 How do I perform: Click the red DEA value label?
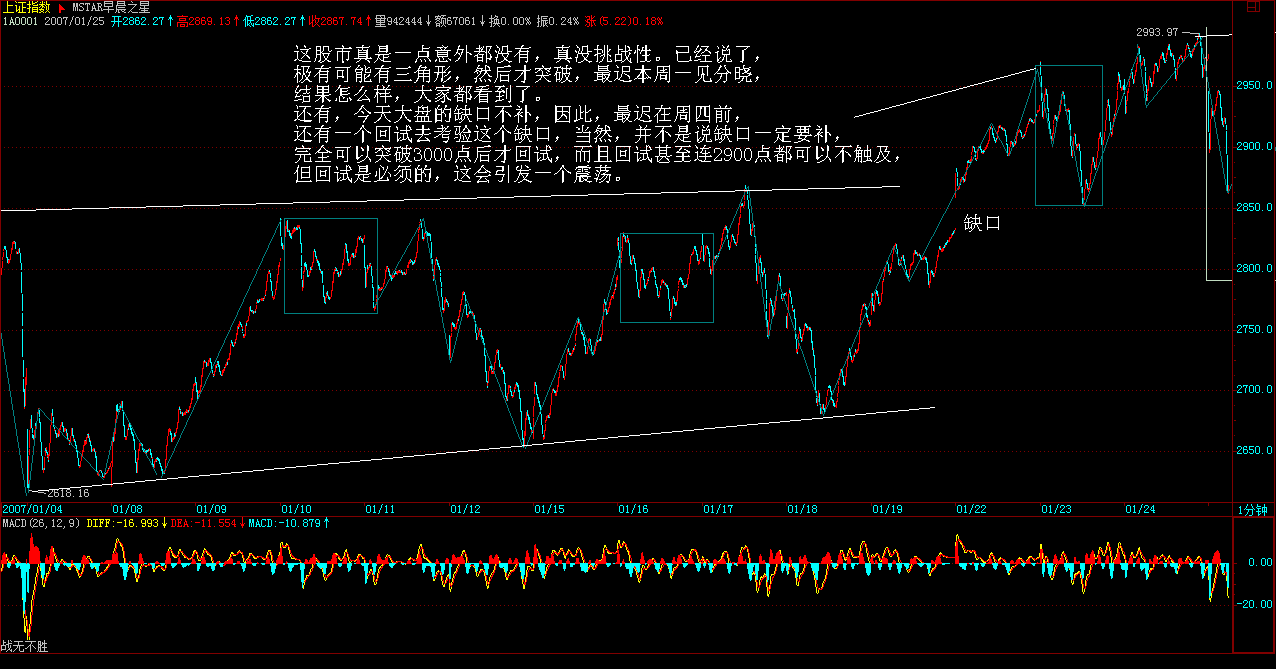pos(204,523)
